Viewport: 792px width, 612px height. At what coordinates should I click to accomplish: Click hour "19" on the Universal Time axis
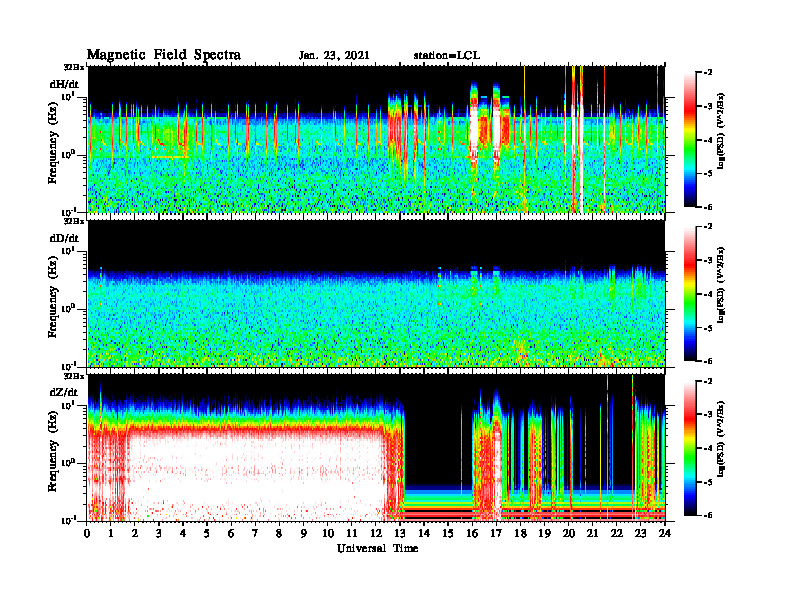tap(544, 533)
